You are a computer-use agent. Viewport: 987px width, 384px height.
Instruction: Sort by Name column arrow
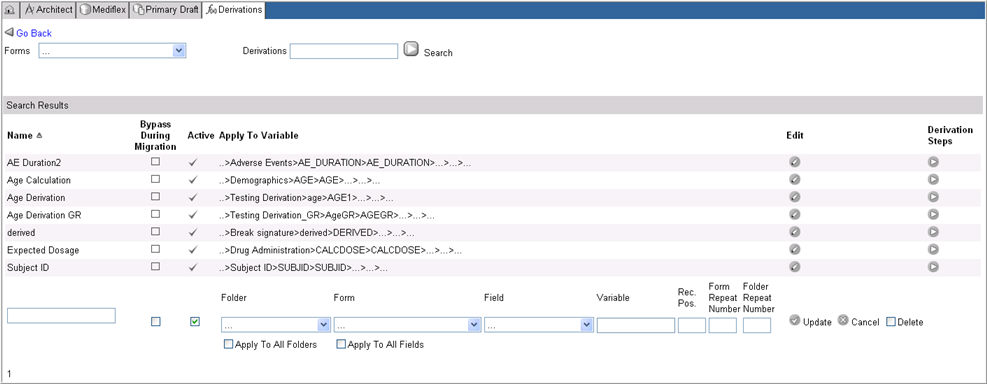click(x=40, y=135)
